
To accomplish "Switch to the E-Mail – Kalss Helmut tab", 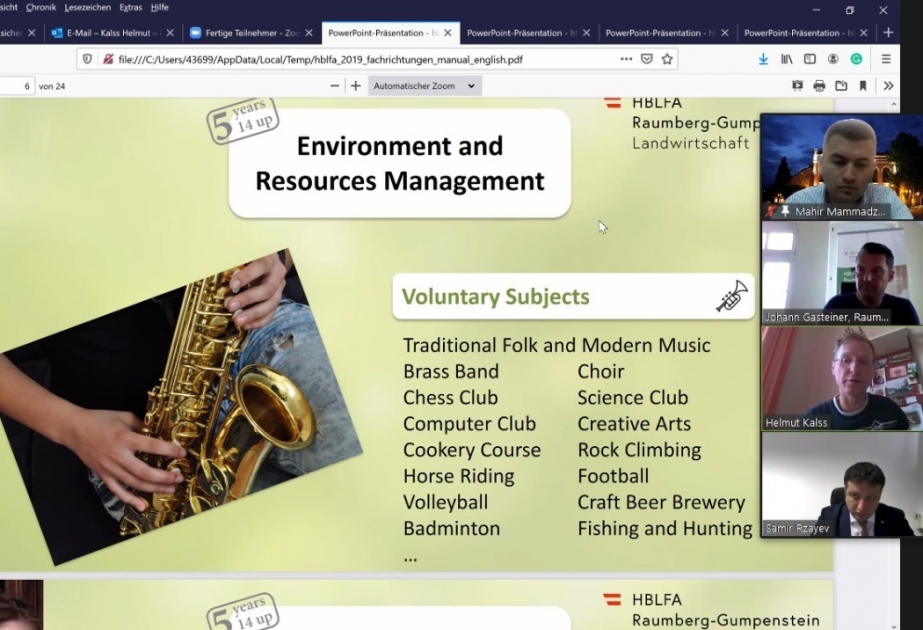I will click(x=112, y=33).
